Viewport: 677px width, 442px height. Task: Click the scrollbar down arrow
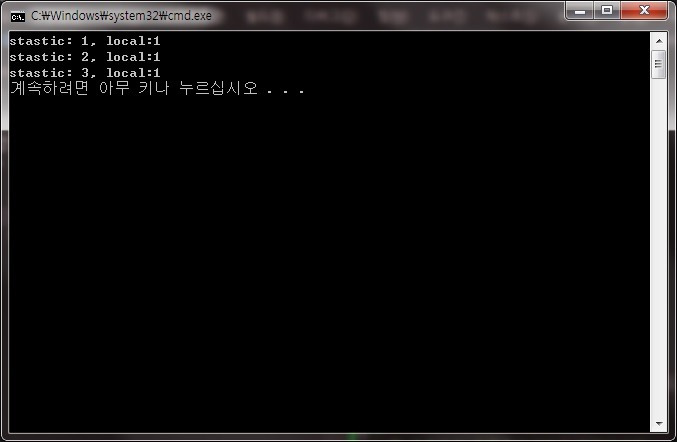point(658,423)
